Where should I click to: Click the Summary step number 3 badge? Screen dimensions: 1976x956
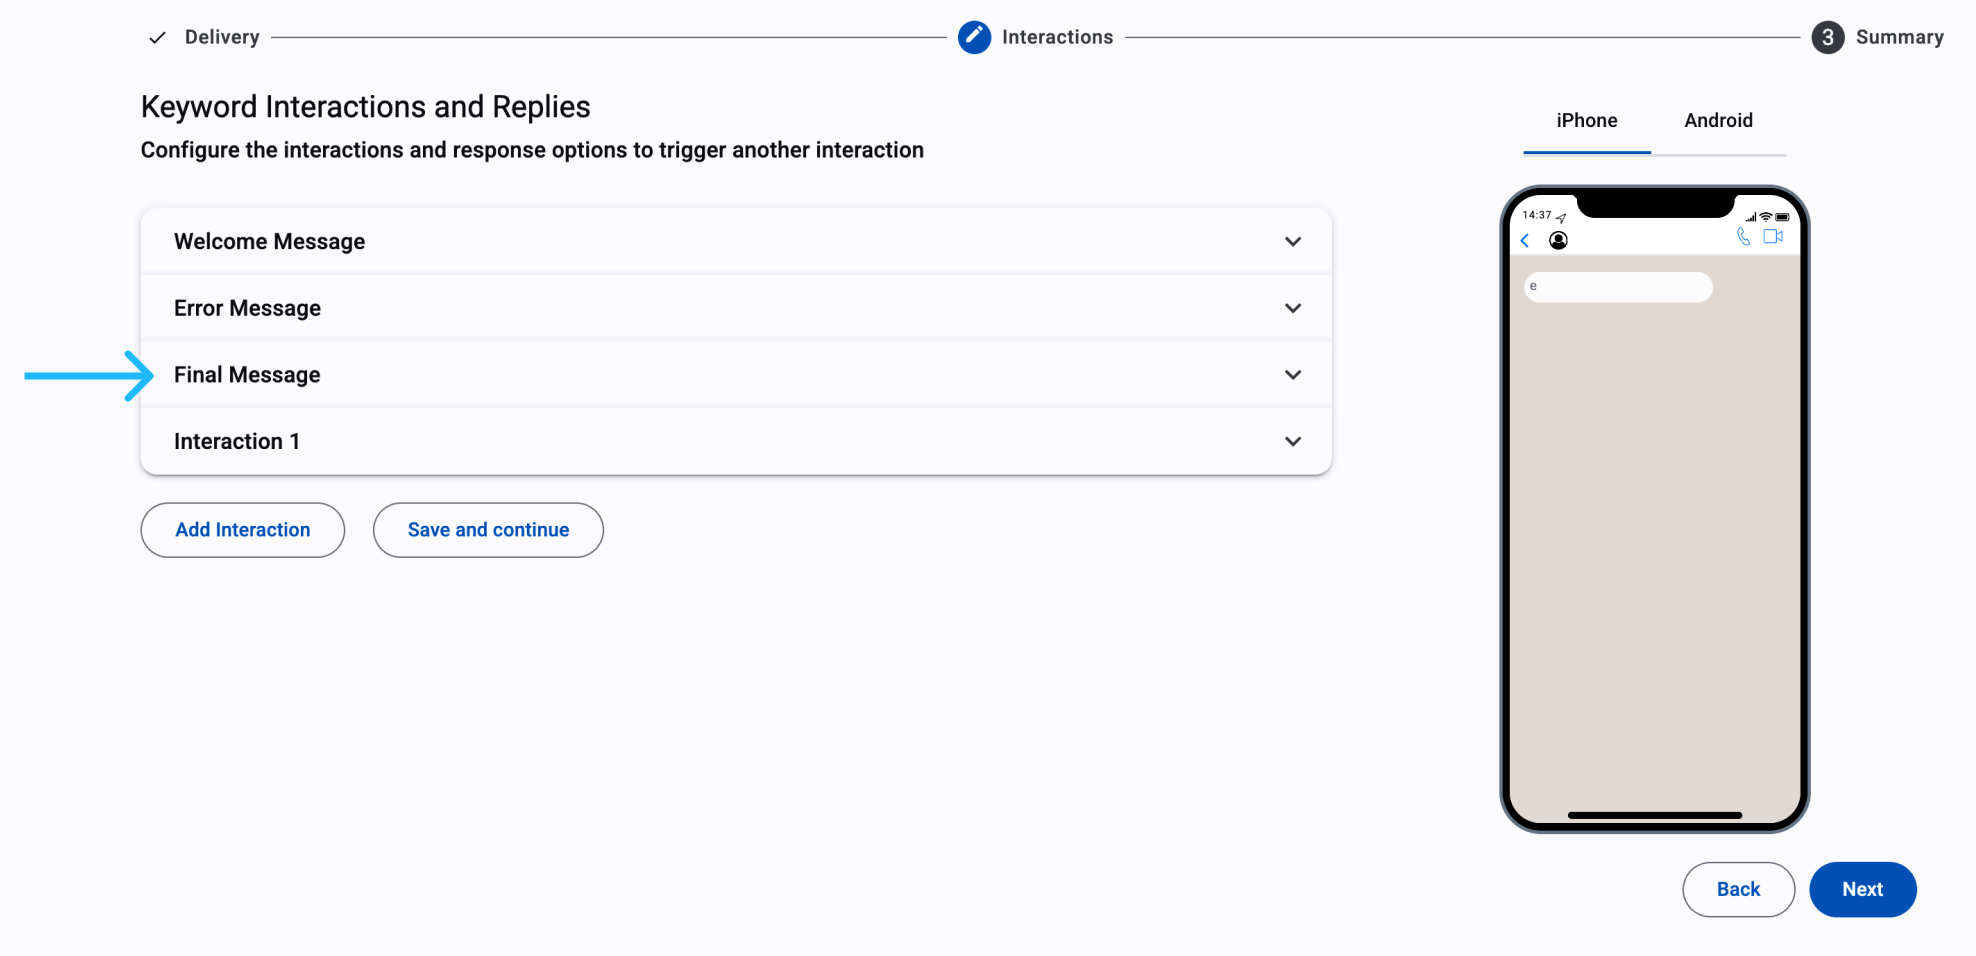[1827, 37]
